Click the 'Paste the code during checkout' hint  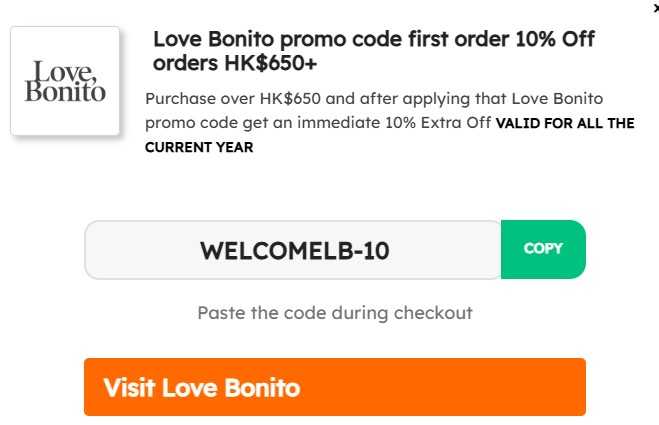[x=334, y=312]
